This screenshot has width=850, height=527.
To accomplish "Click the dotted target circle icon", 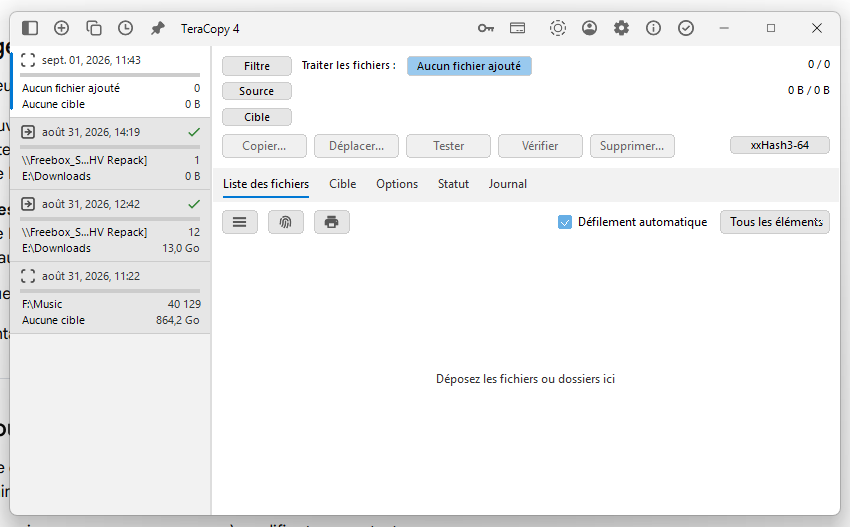I will [557, 28].
